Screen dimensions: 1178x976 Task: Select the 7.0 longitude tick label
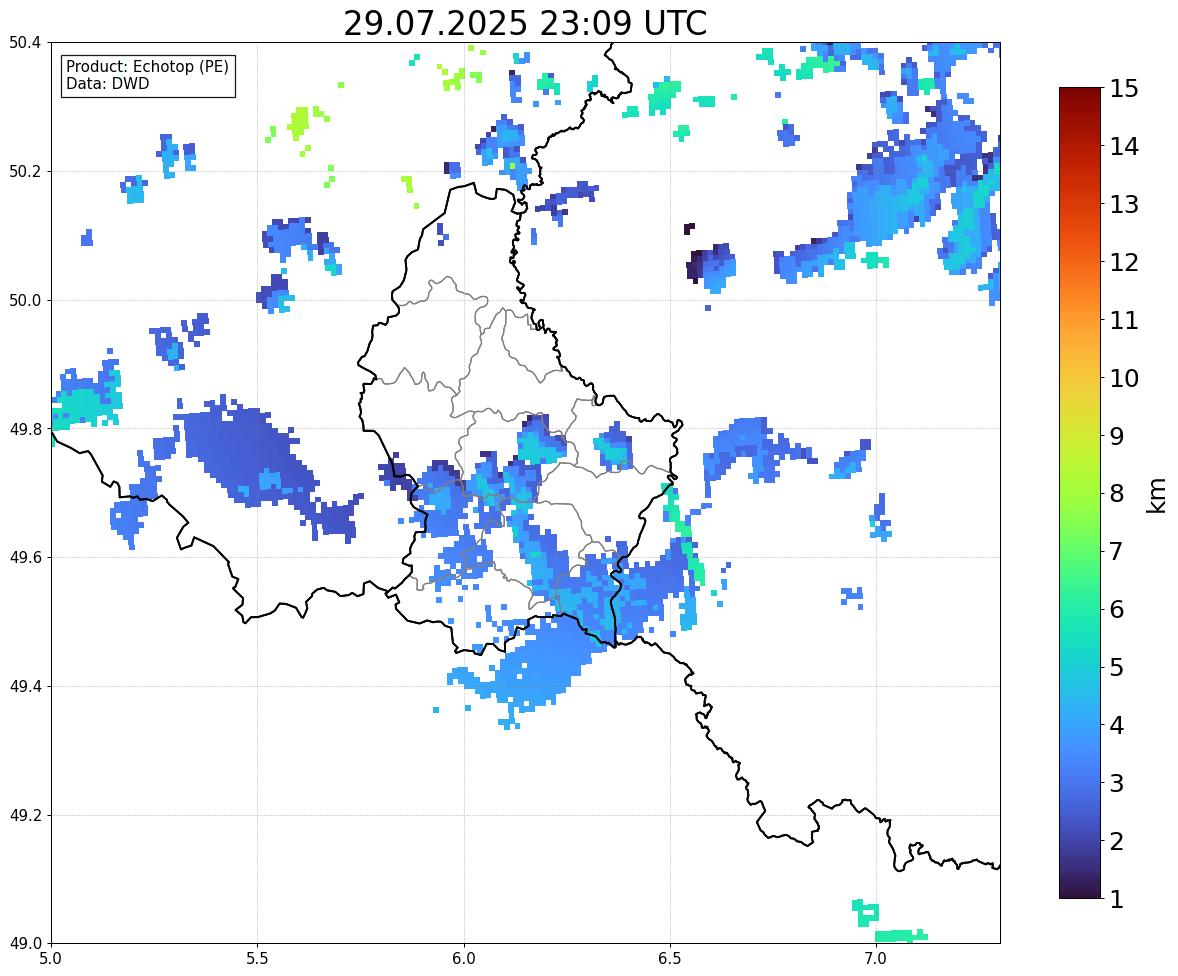(x=876, y=959)
